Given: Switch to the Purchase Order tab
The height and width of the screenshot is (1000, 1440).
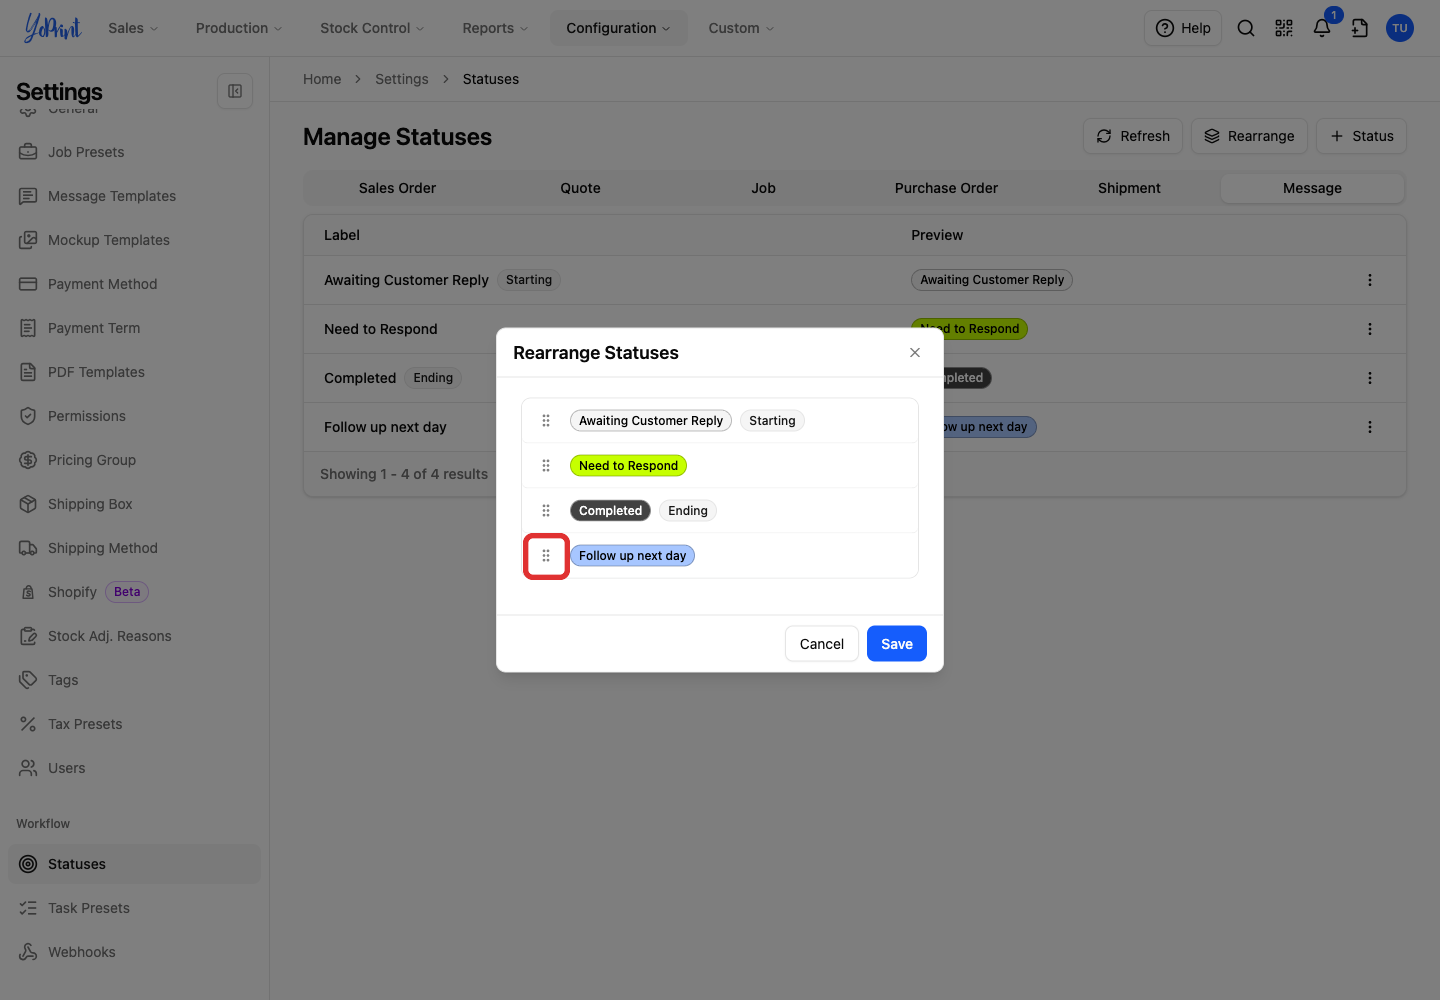Looking at the screenshot, I should [x=946, y=188].
